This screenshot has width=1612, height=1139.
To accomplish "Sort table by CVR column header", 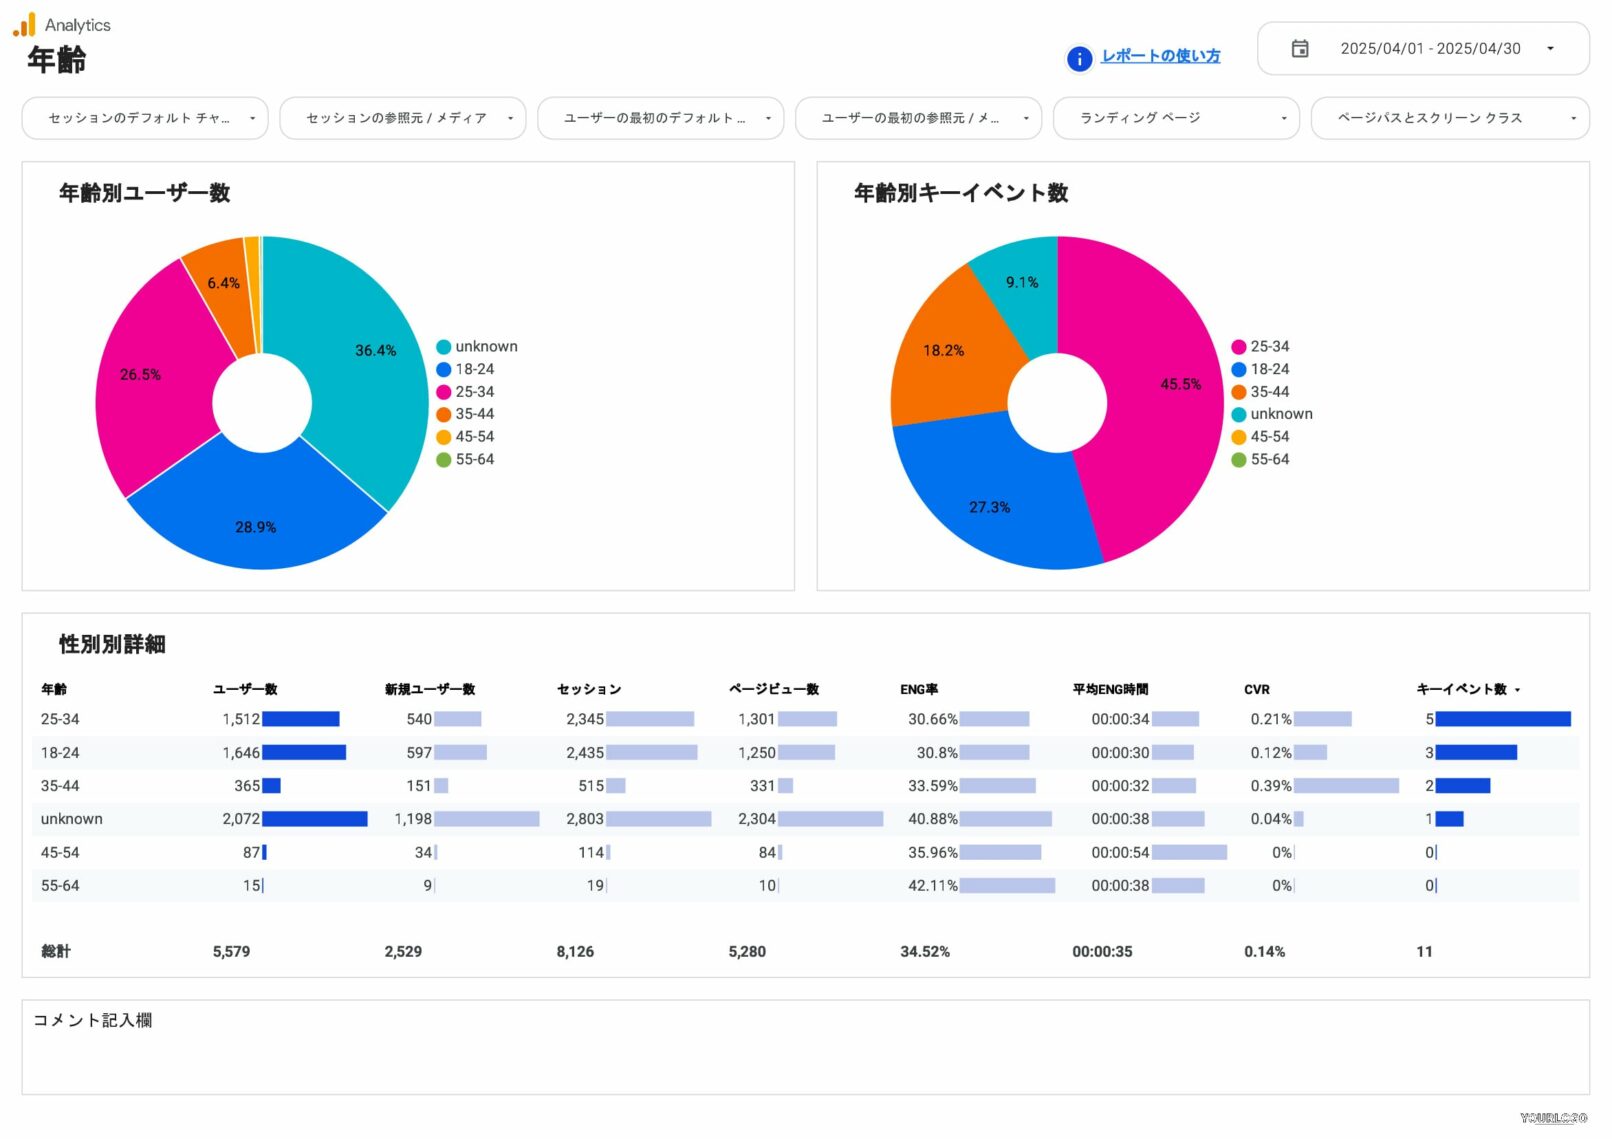I will coord(1256,689).
